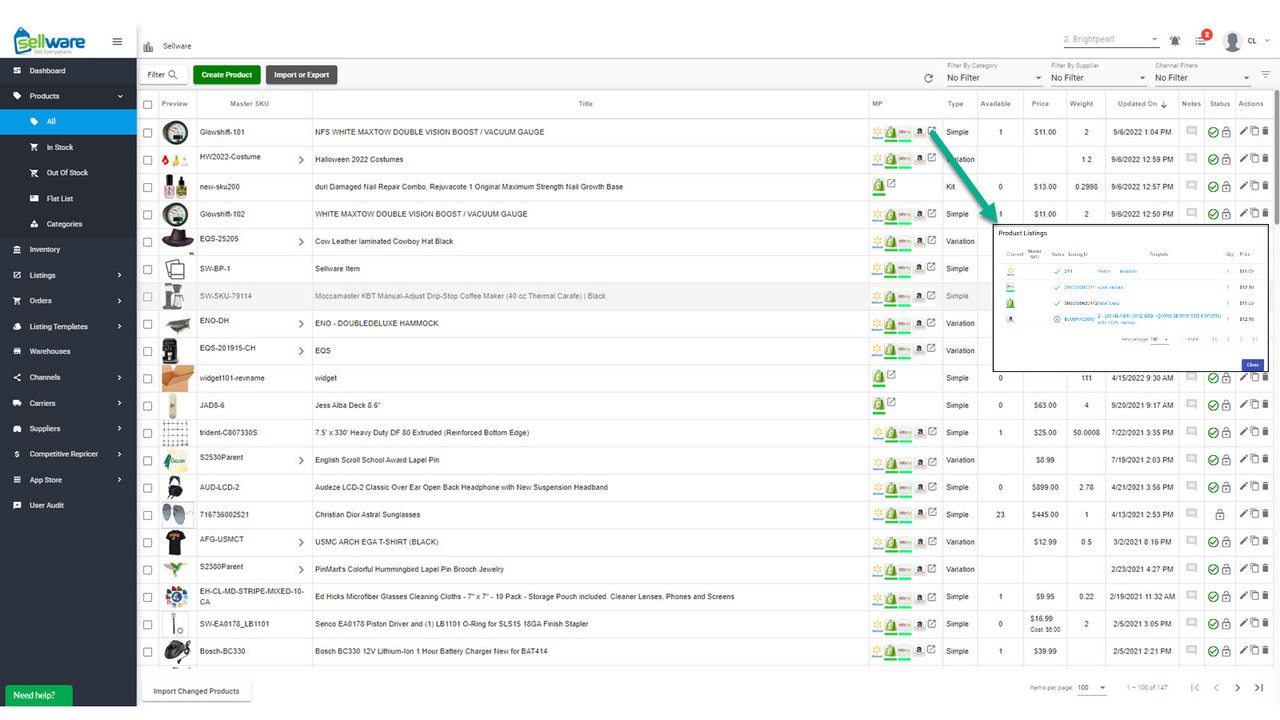Select the Amazon icon on the Glowshift-102 row

920,213
